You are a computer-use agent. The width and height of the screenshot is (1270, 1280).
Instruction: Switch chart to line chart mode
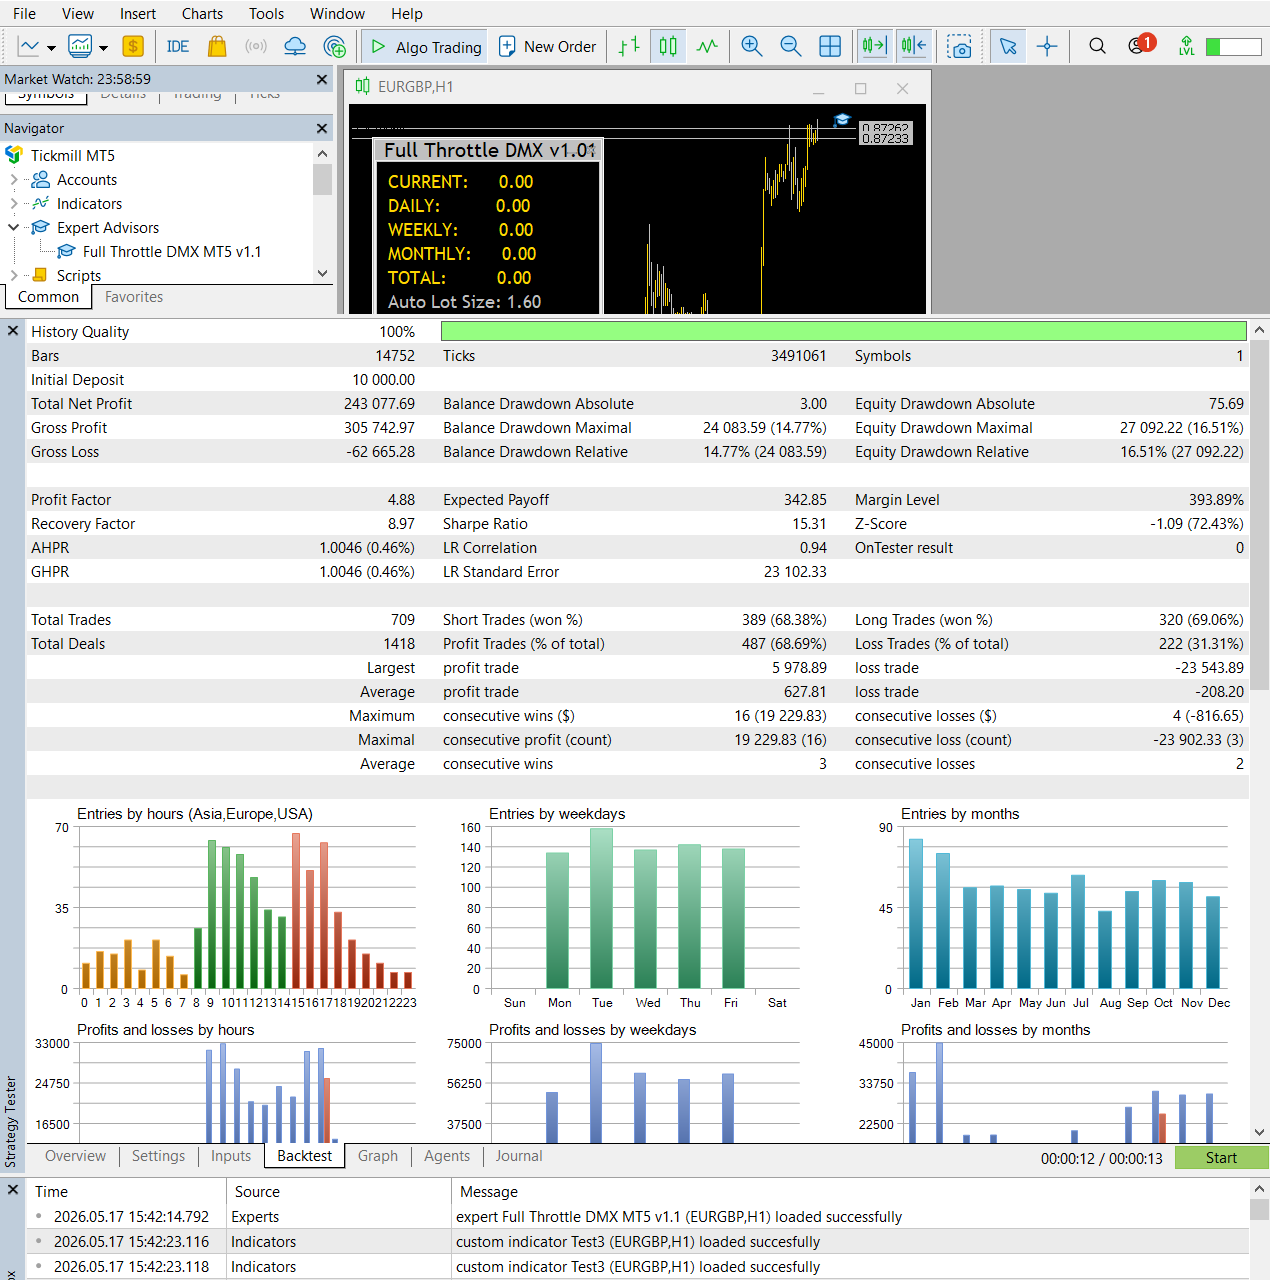[707, 46]
